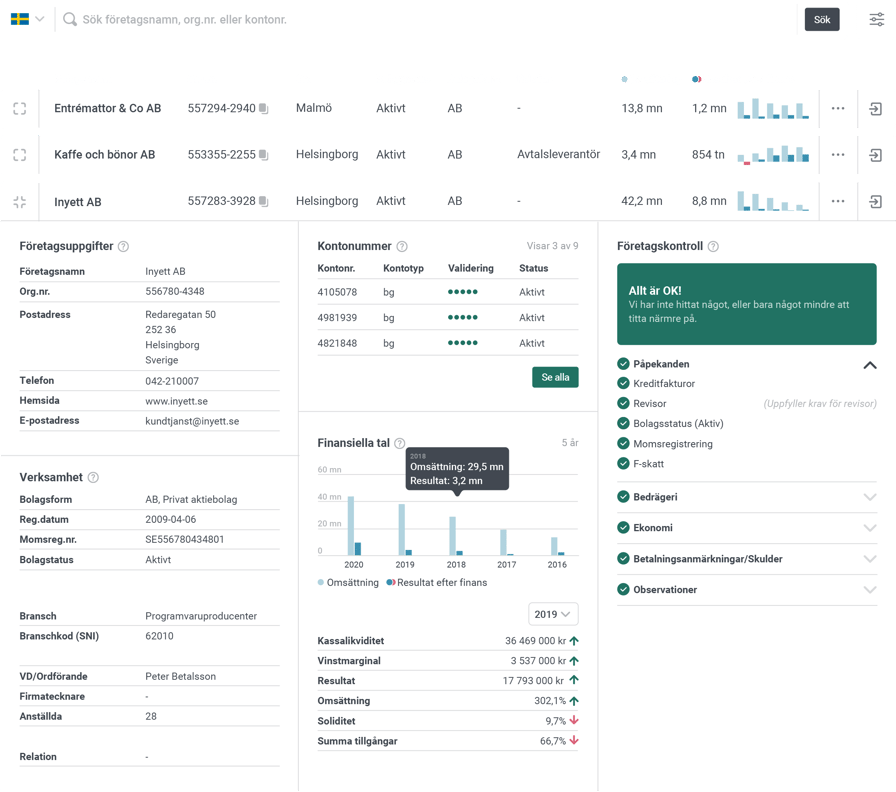Click the Se alla accounts button
Screen dimensions: 896x792
[x=555, y=377]
